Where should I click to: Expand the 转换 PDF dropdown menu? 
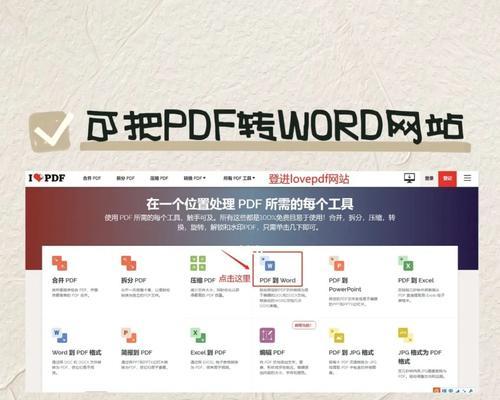click(x=195, y=178)
